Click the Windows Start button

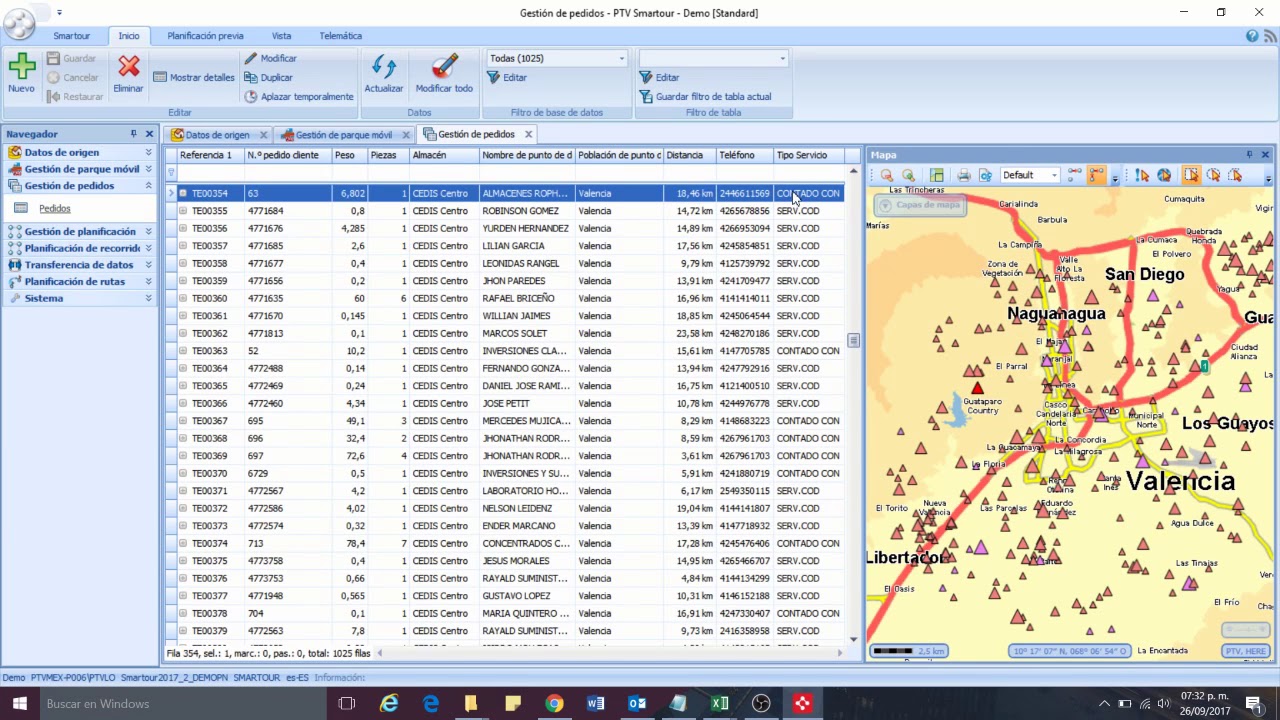click(19, 703)
